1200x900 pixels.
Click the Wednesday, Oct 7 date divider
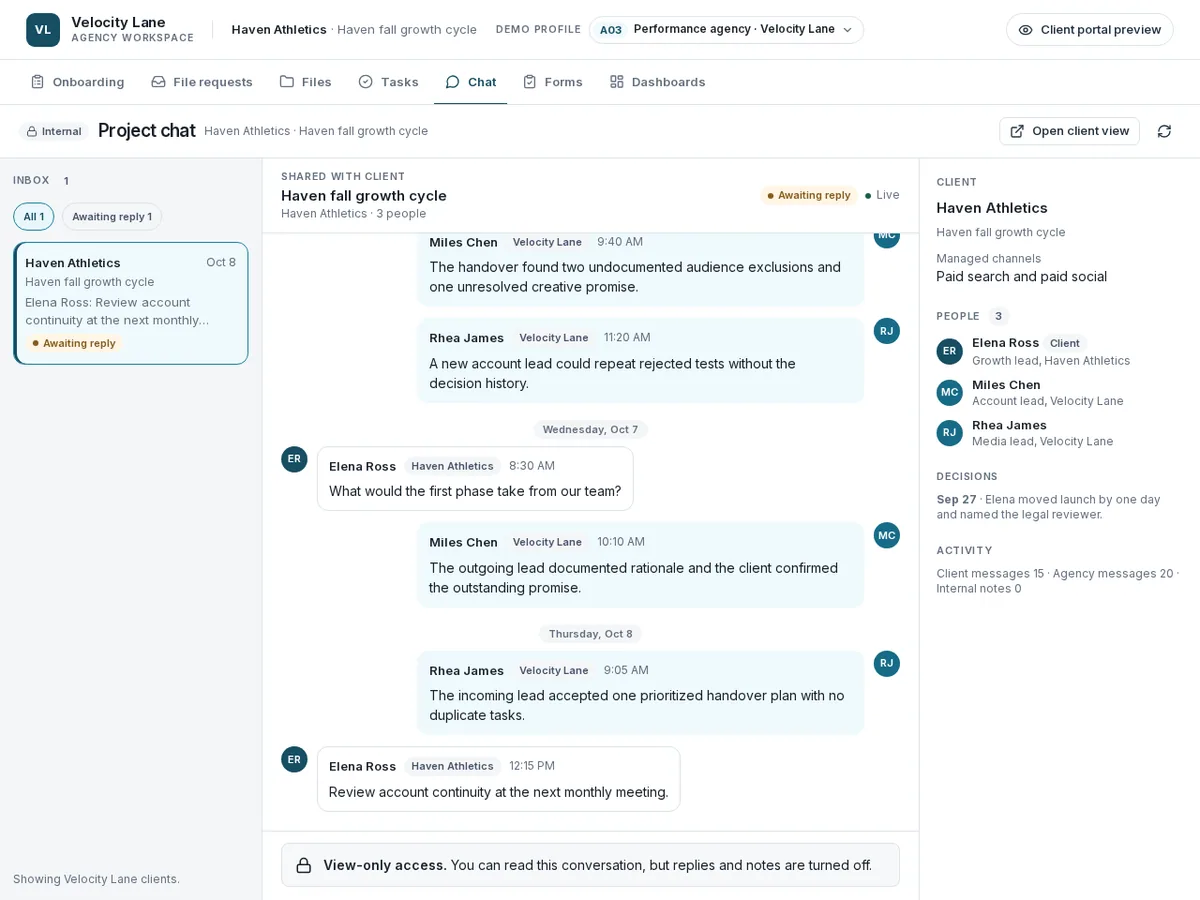point(590,429)
